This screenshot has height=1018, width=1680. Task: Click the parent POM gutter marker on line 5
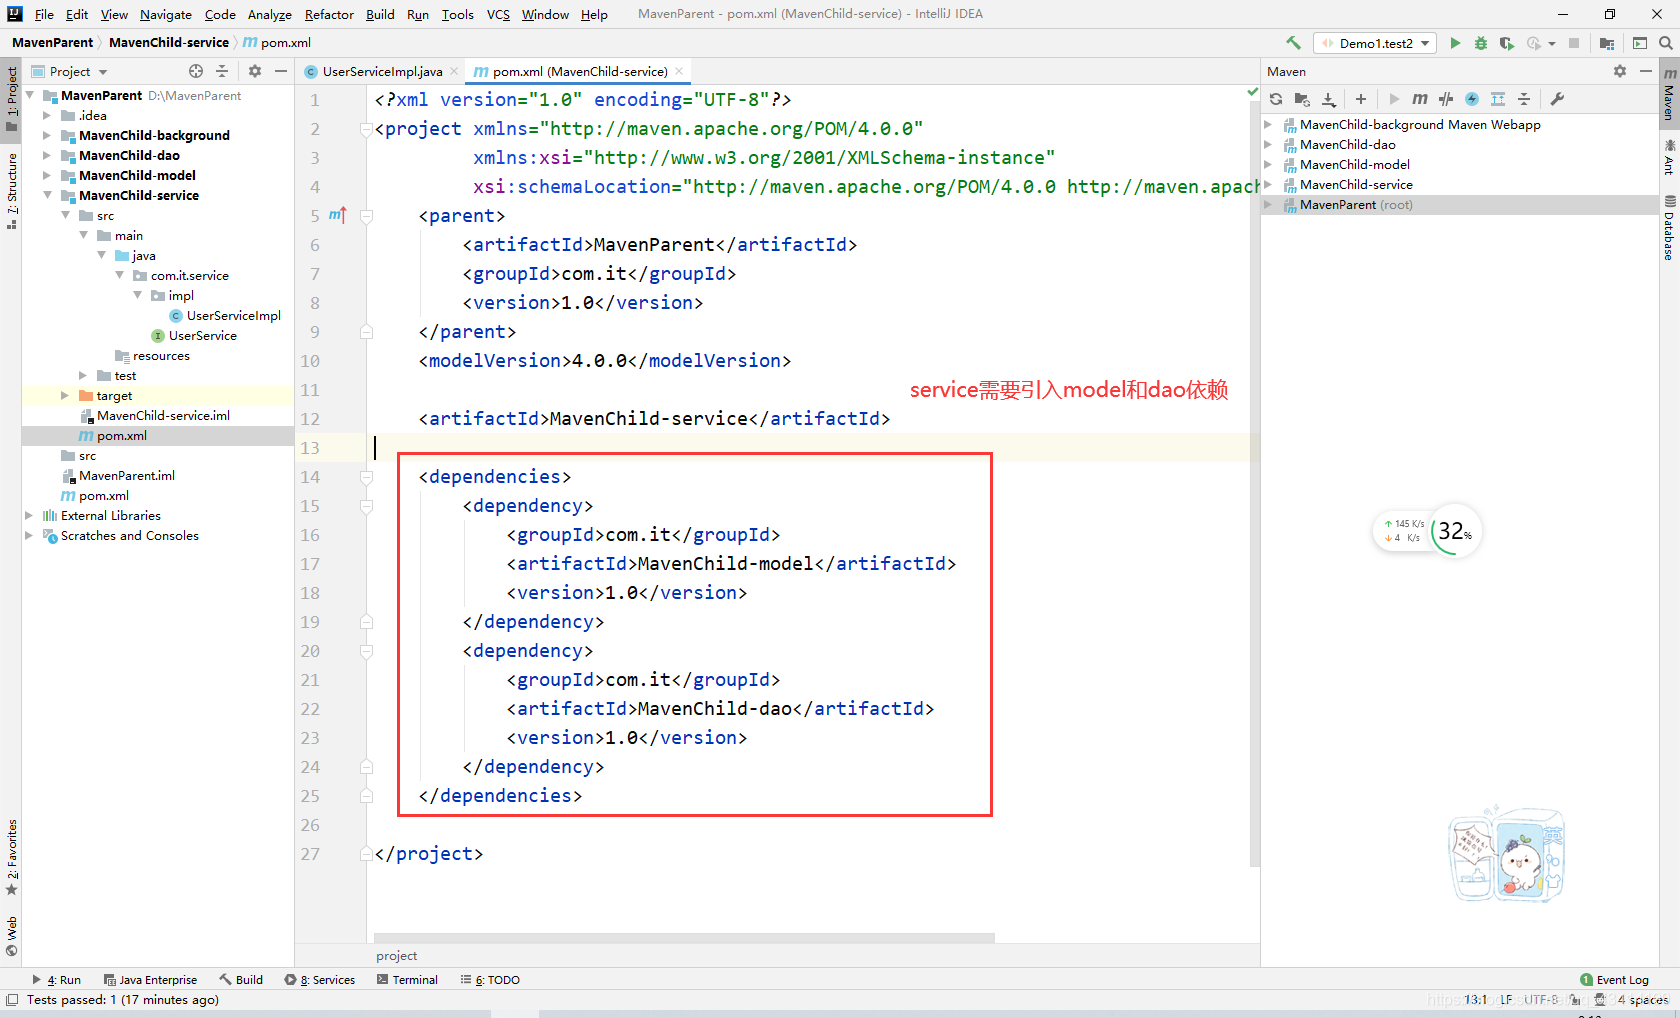(337, 215)
